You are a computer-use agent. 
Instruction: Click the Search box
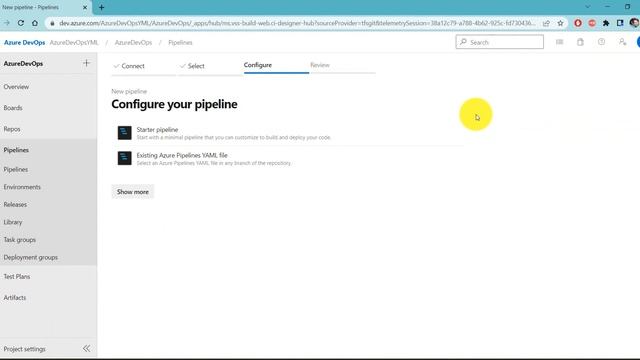tap(499, 42)
